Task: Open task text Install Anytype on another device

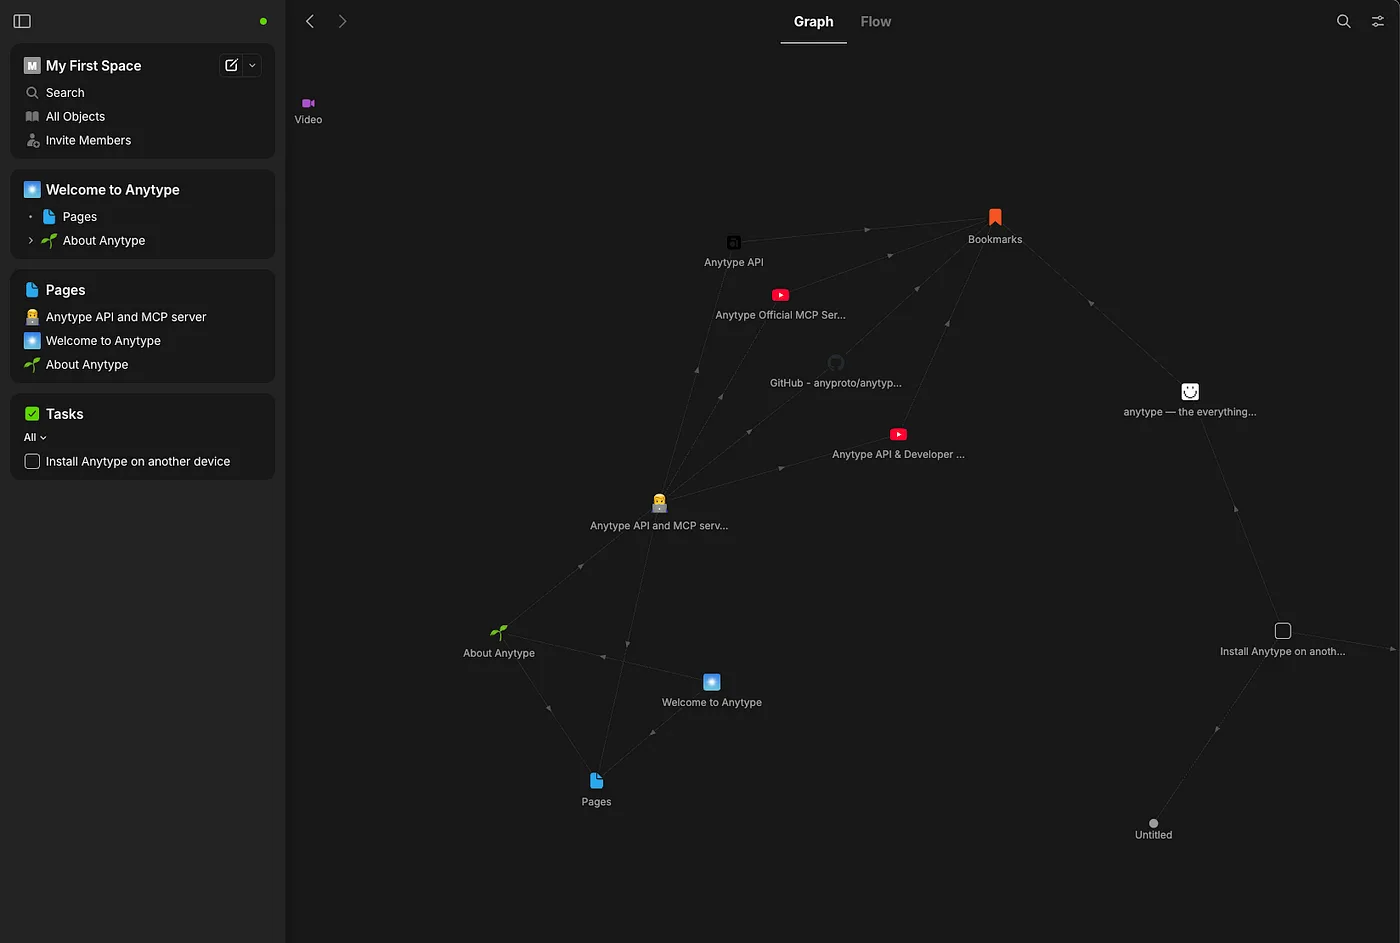Action: [138, 461]
